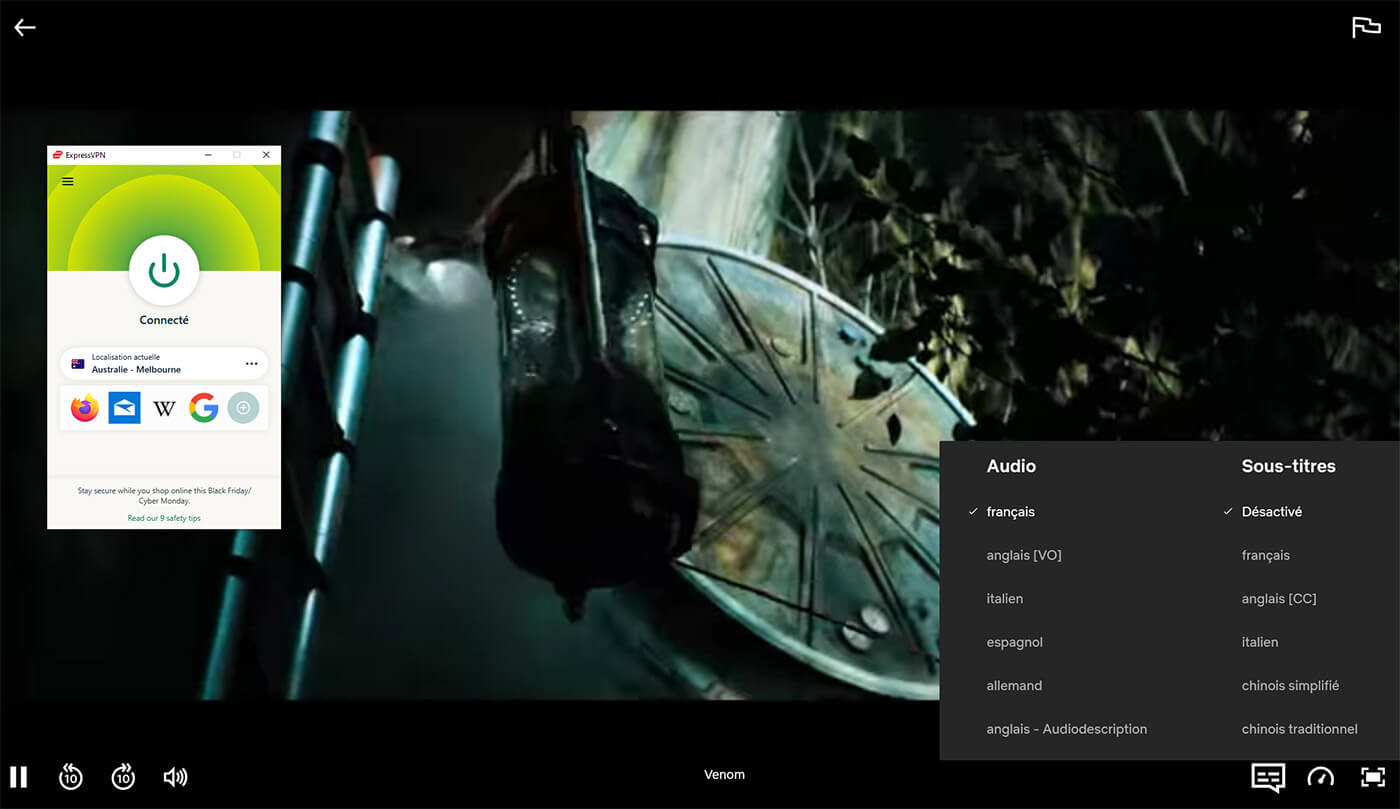Toggle the ExpressVPN power button
The image size is (1400, 809).
(x=164, y=270)
